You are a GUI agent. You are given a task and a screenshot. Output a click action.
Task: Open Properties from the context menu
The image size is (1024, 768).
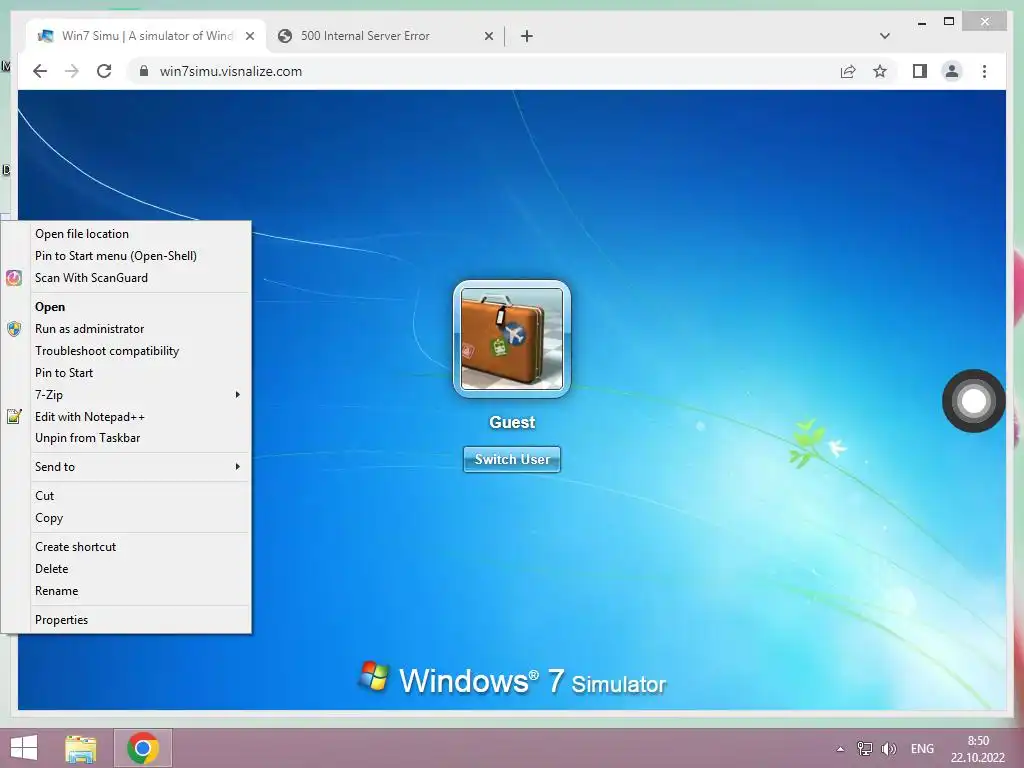click(x=127, y=620)
